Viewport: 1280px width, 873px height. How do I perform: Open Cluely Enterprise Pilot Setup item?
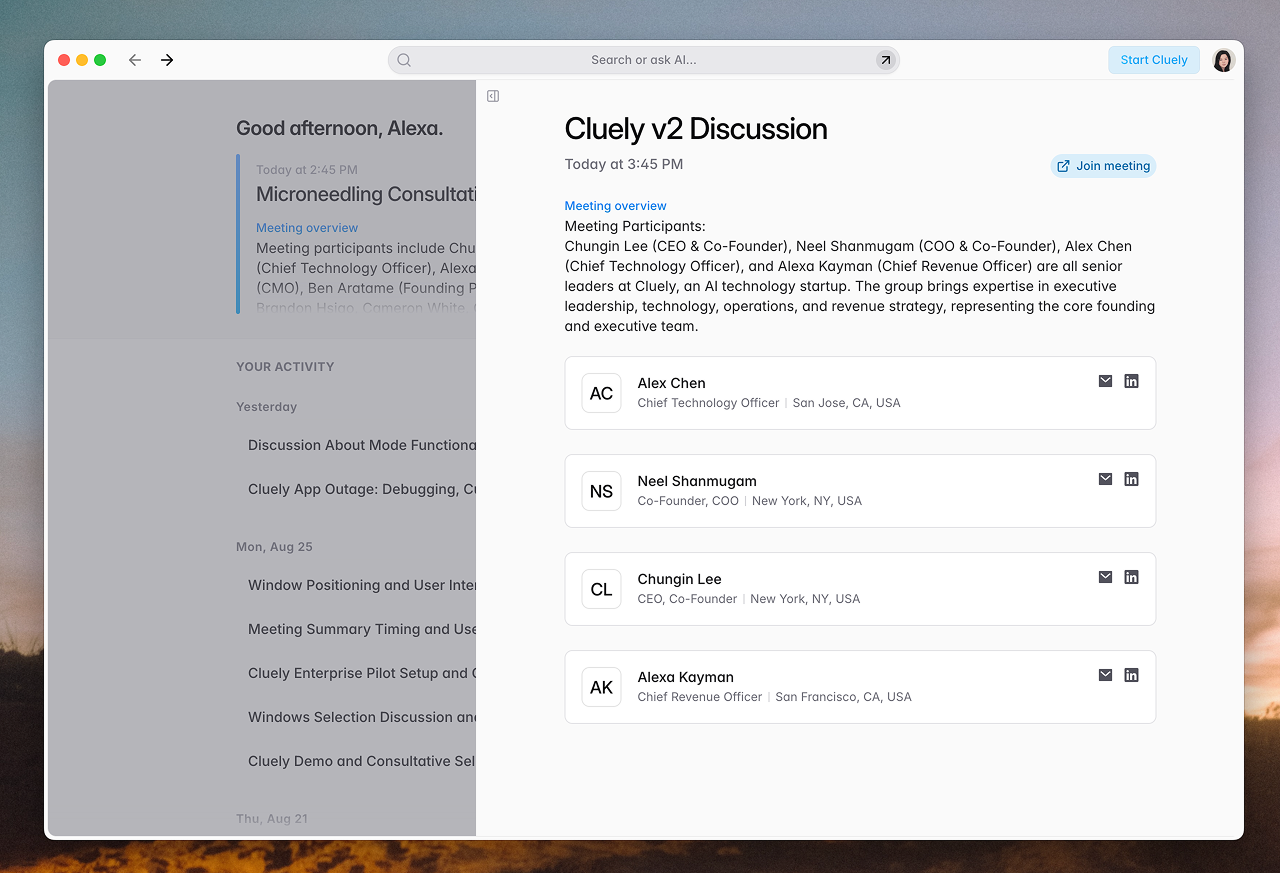coord(362,673)
